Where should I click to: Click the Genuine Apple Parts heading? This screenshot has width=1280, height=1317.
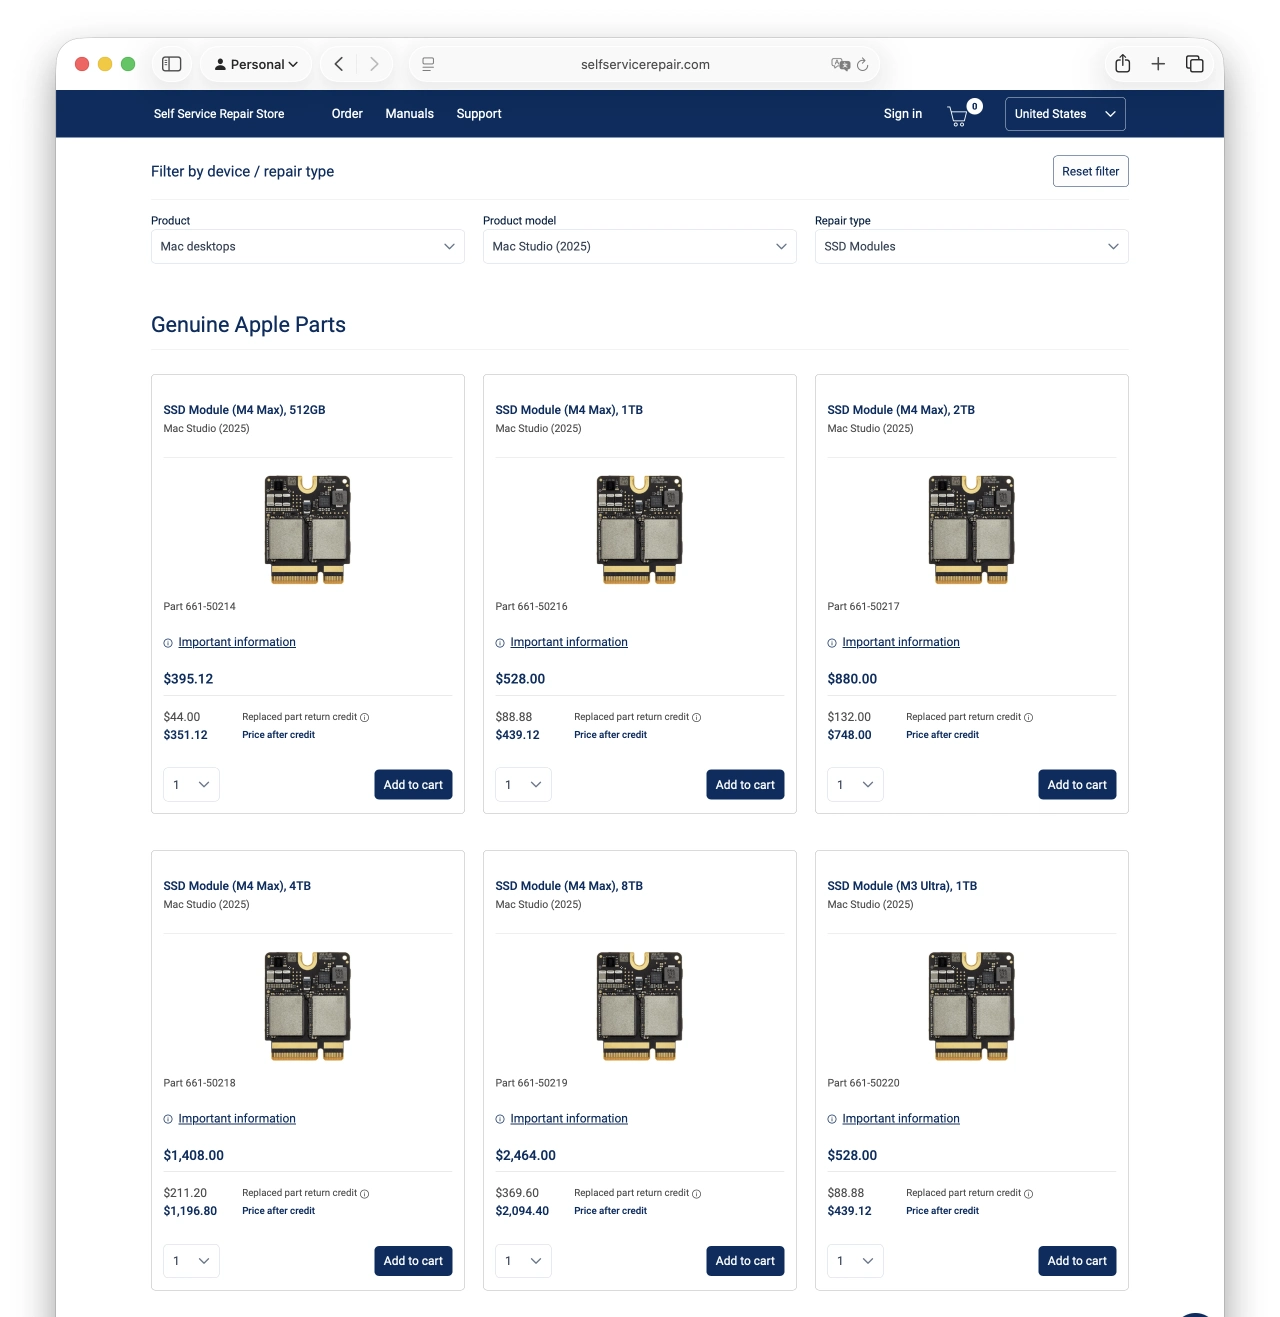click(248, 325)
